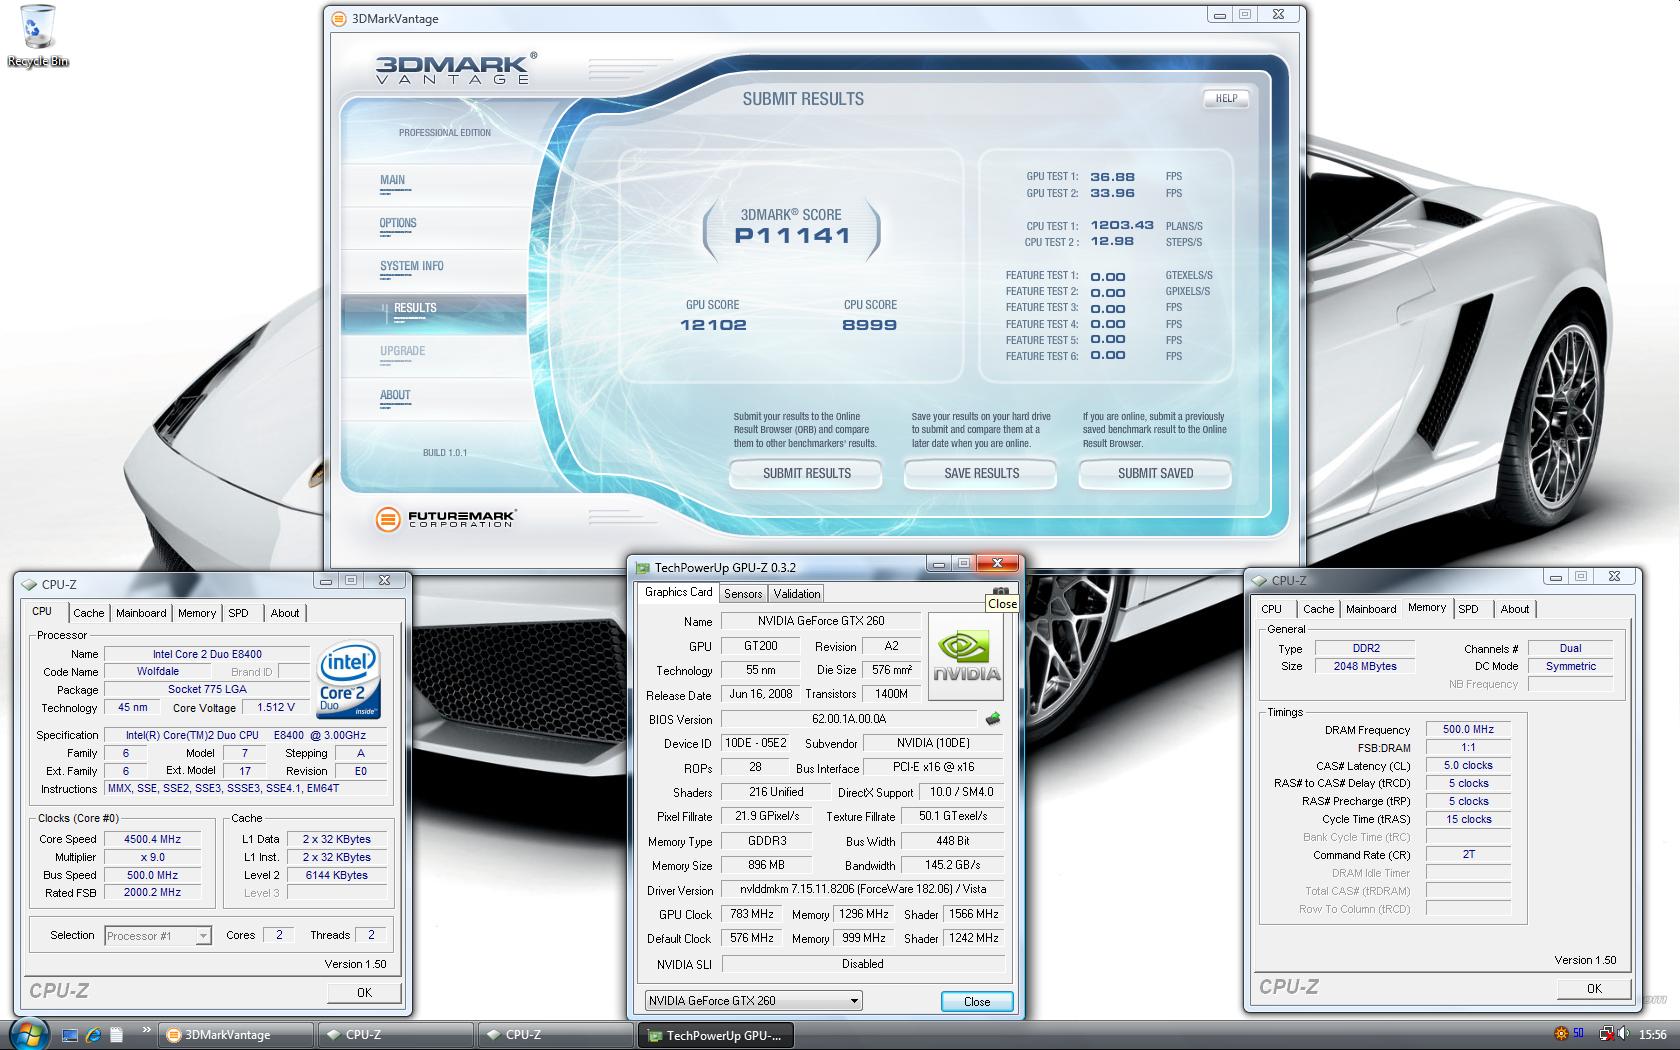
Task: Open About tab in left CPU-Z
Action: click(285, 613)
